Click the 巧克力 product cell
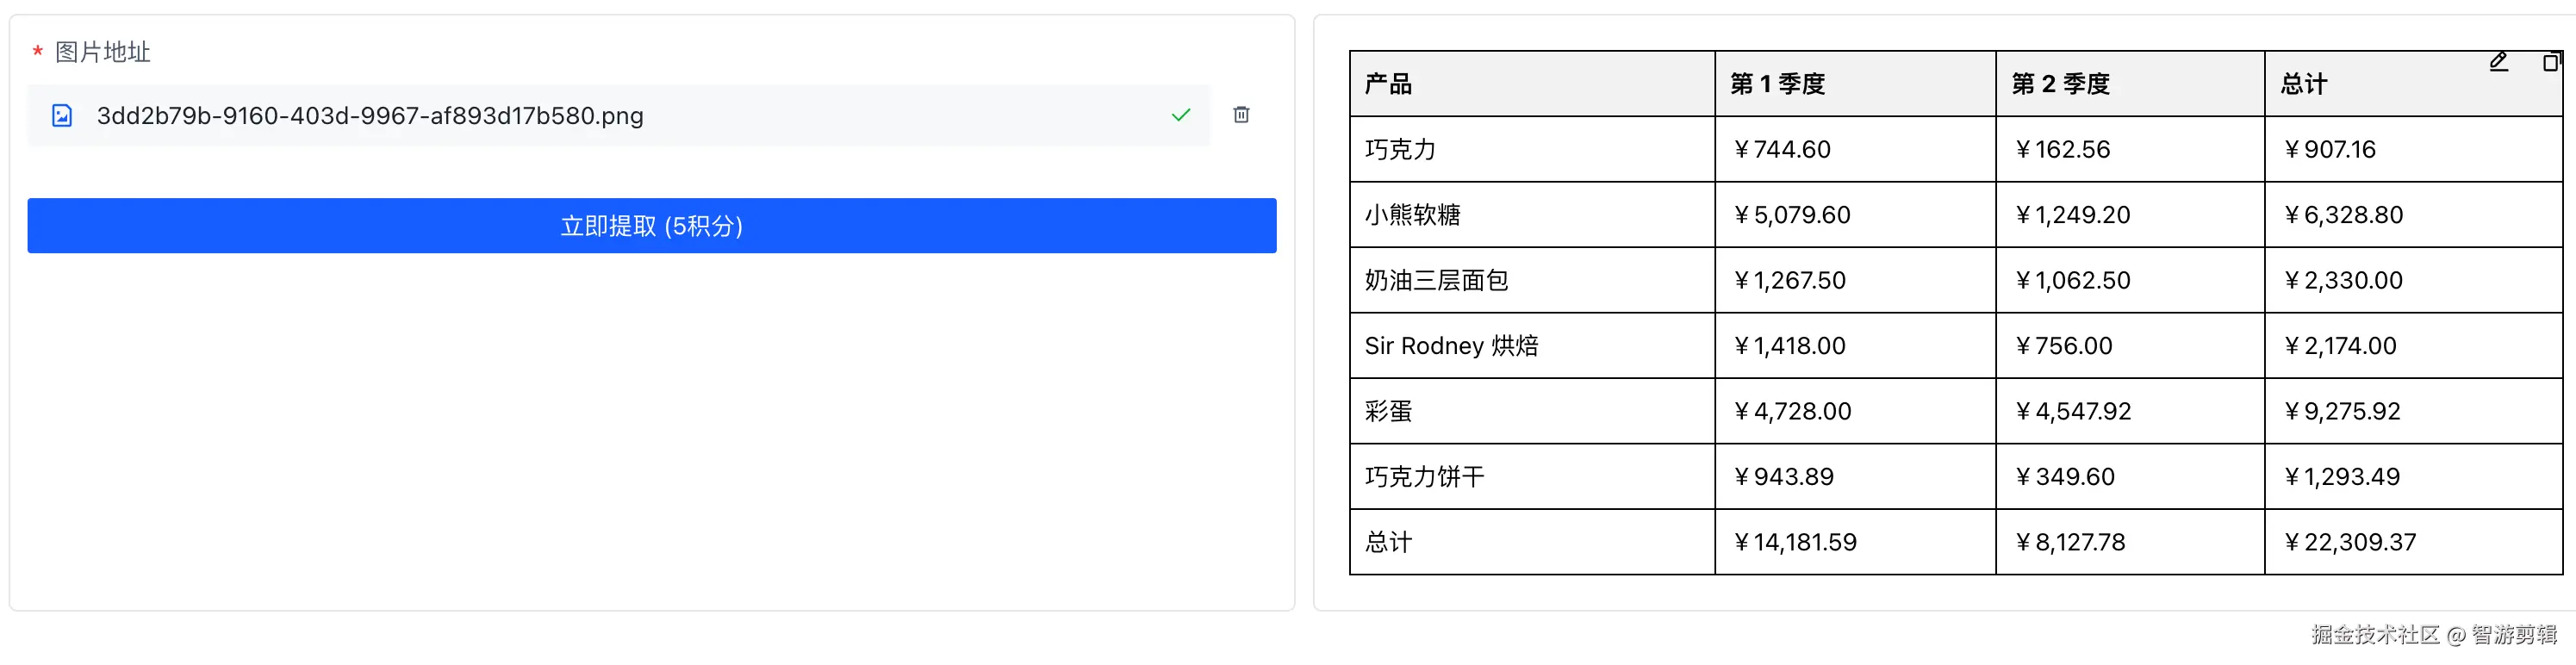Viewport: 2576px width, 665px height. [1400, 150]
